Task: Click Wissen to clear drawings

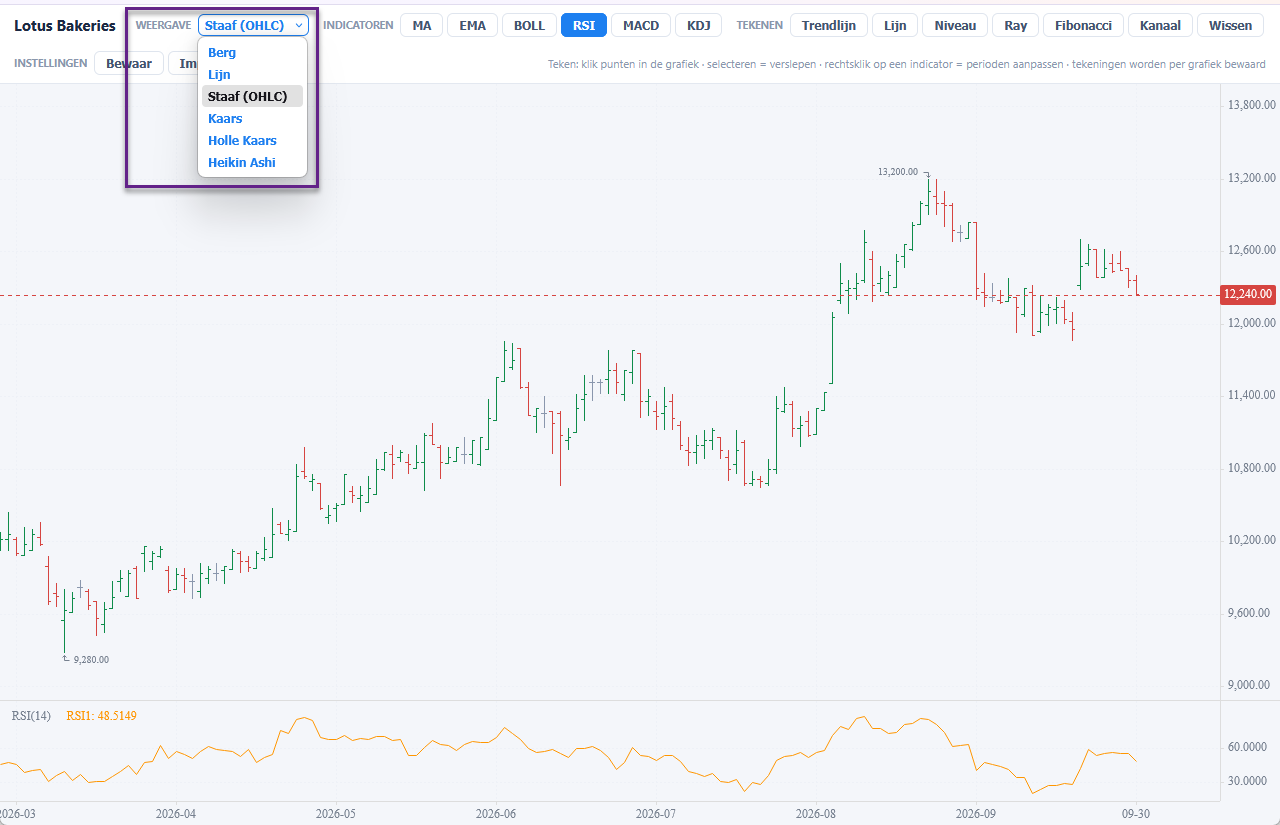Action: [1230, 25]
